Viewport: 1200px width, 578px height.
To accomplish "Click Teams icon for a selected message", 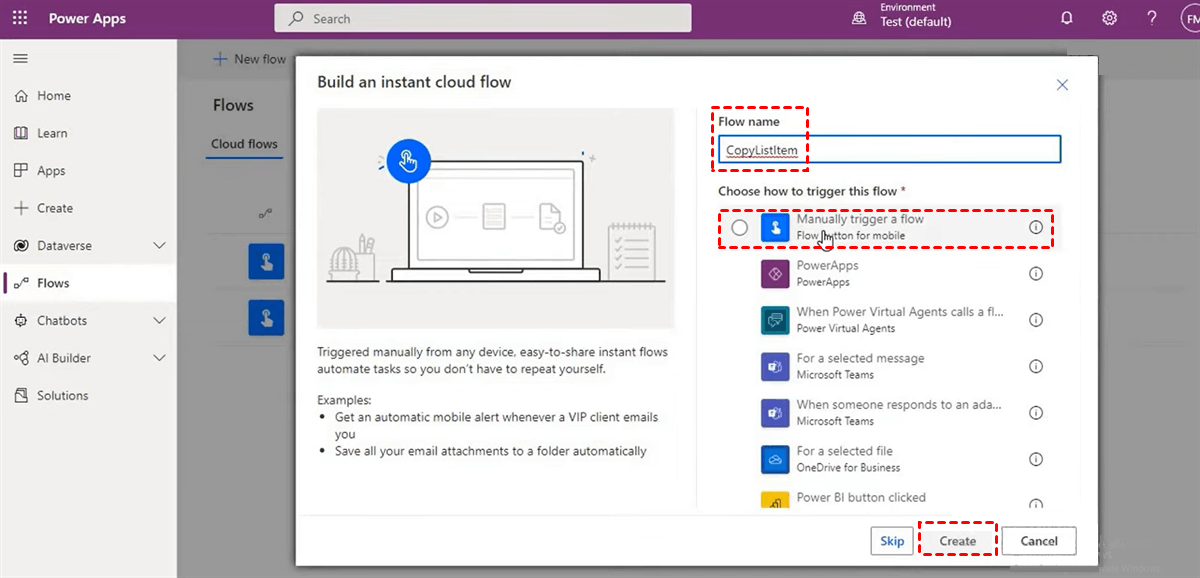I will tap(776, 367).
